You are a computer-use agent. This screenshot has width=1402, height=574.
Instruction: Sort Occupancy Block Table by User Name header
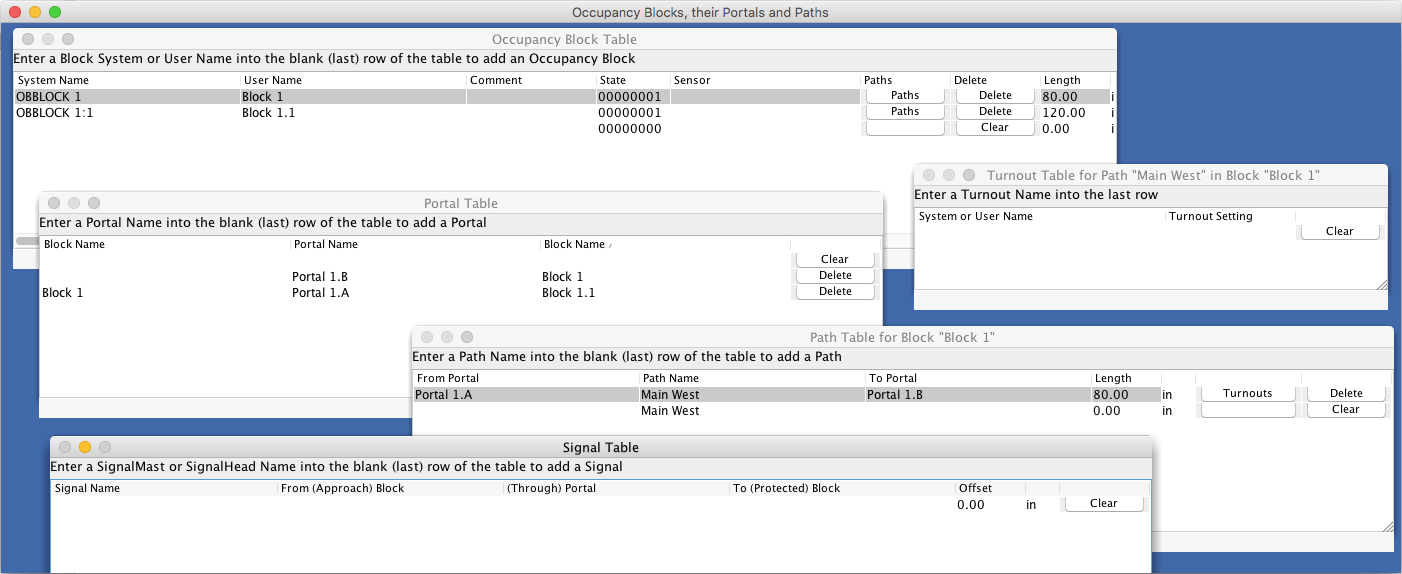[x=352, y=80]
